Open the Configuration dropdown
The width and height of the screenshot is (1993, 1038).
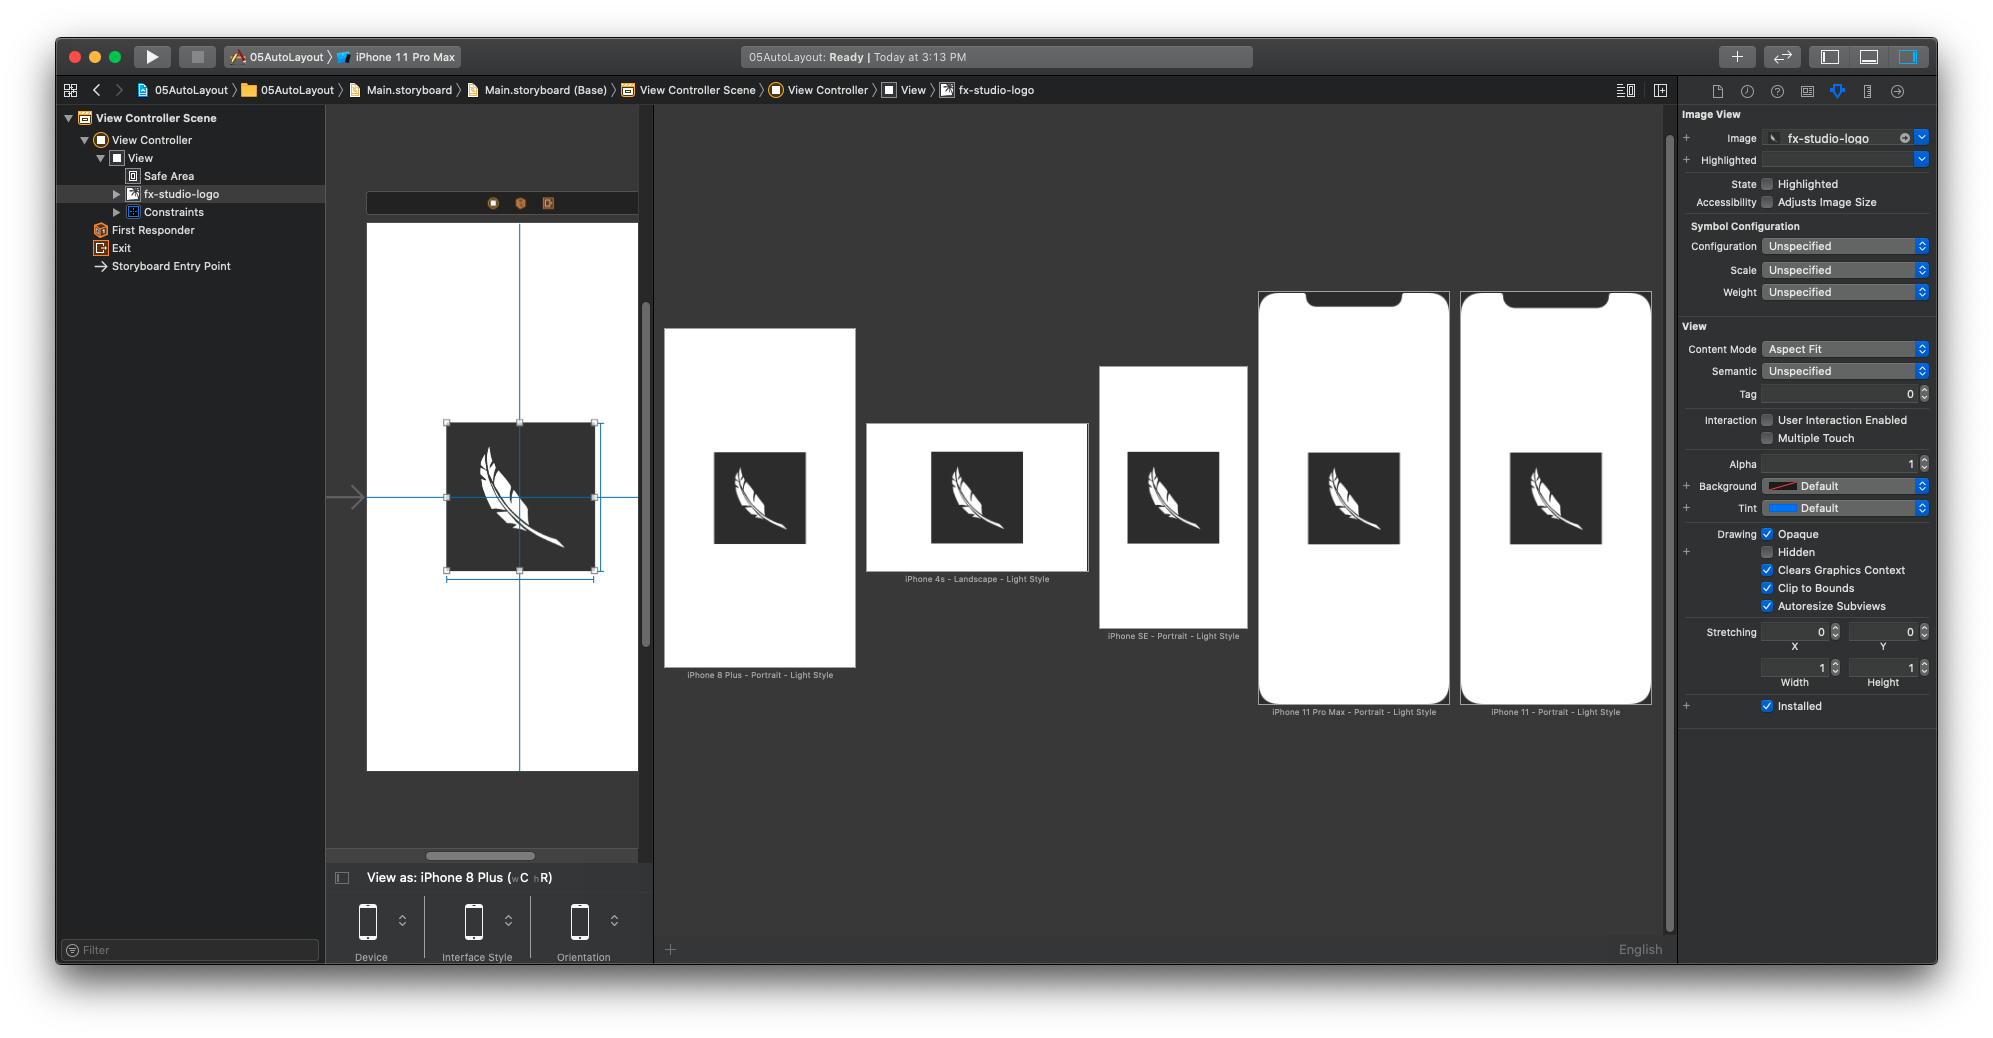pos(1845,246)
